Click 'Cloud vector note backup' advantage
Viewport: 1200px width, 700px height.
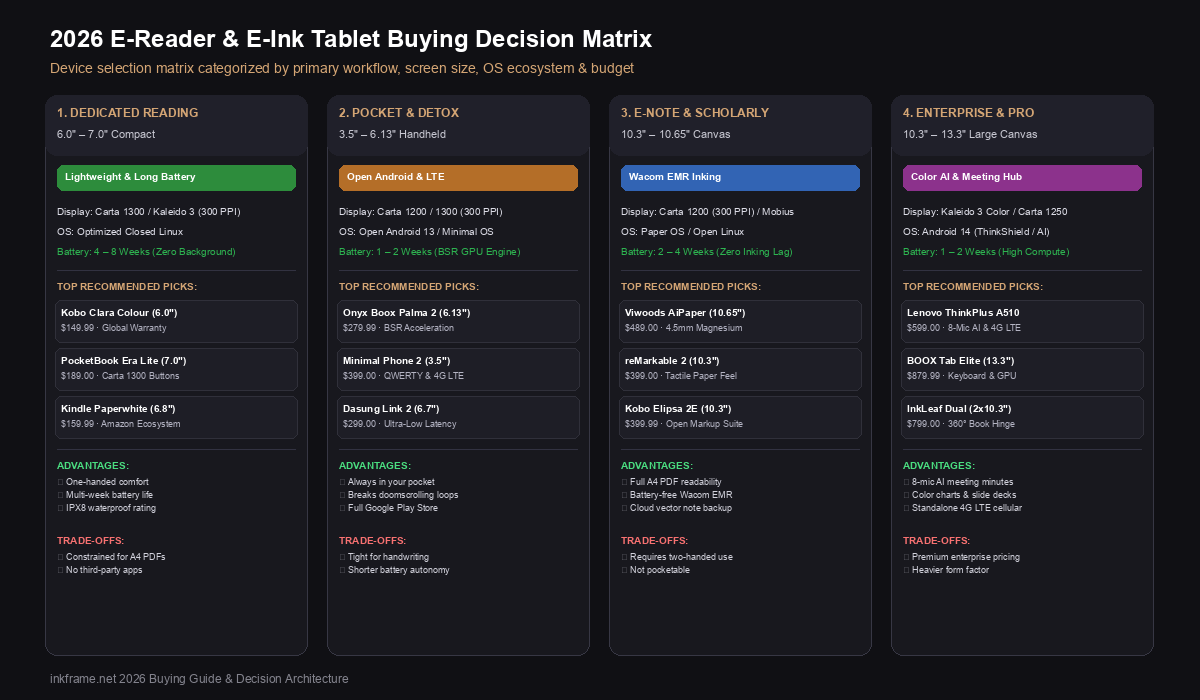[681, 508]
